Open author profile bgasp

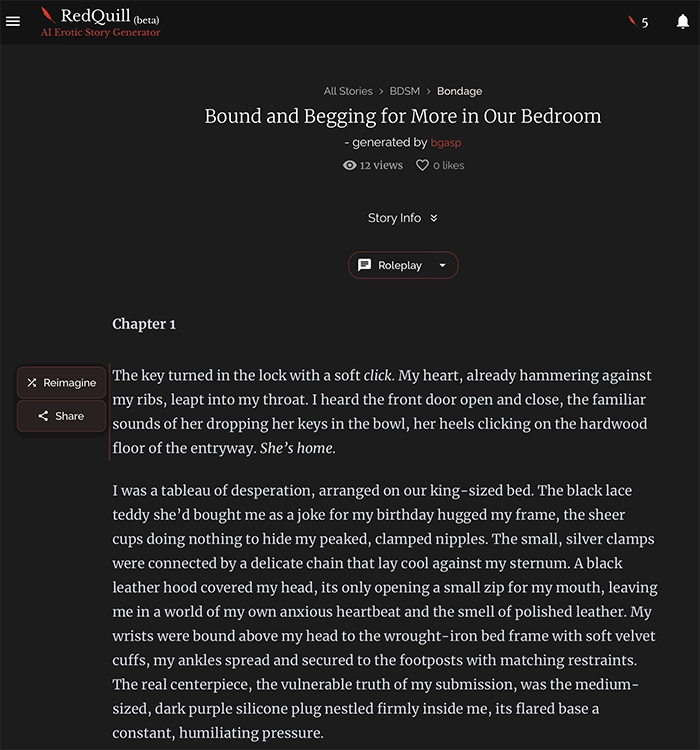(446, 143)
